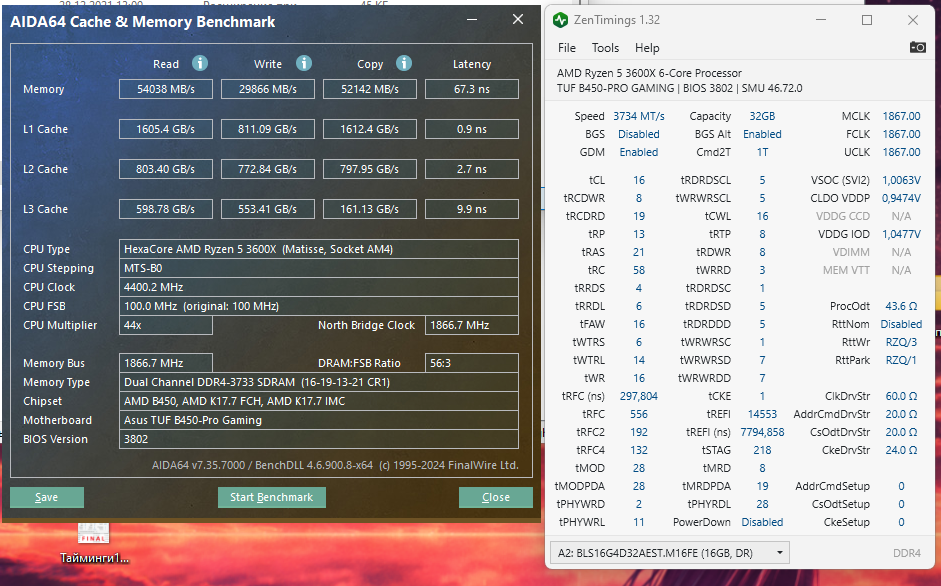The width and height of the screenshot is (941, 586).
Task: Click tRCDRD value 19
Action: point(639,216)
